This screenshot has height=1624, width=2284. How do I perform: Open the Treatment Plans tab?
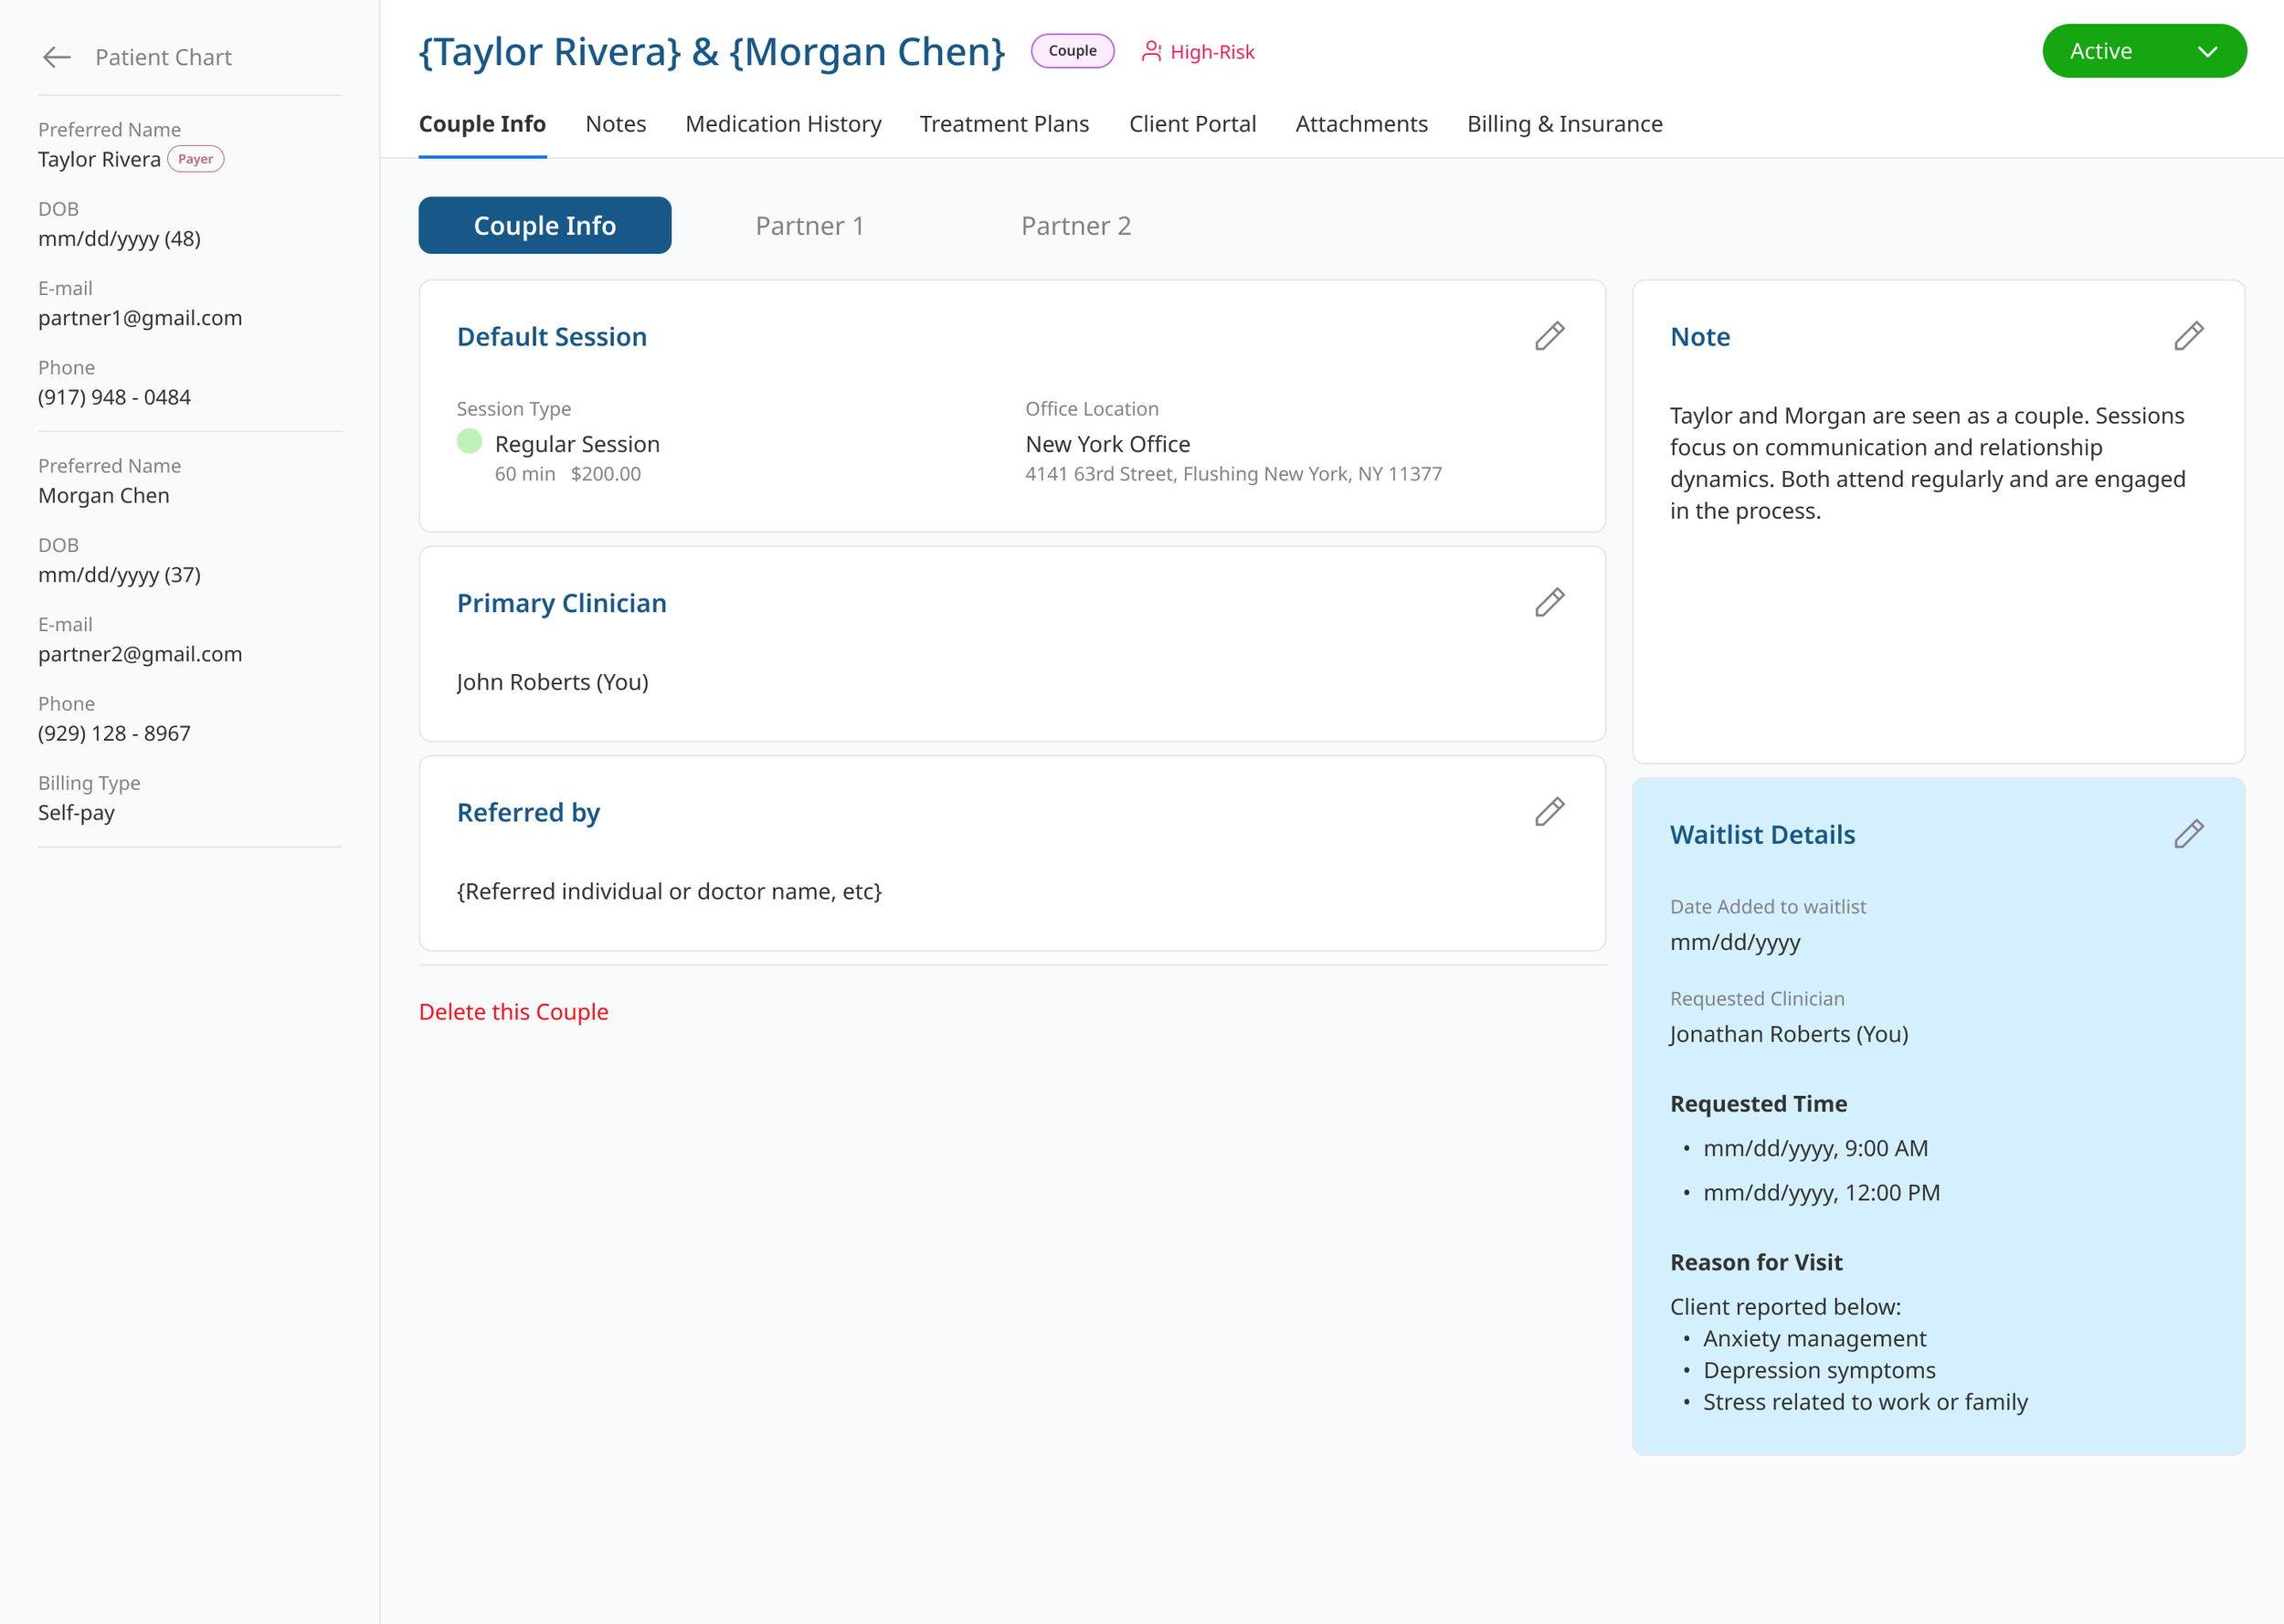pyautogui.click(x=1004, y=124)
